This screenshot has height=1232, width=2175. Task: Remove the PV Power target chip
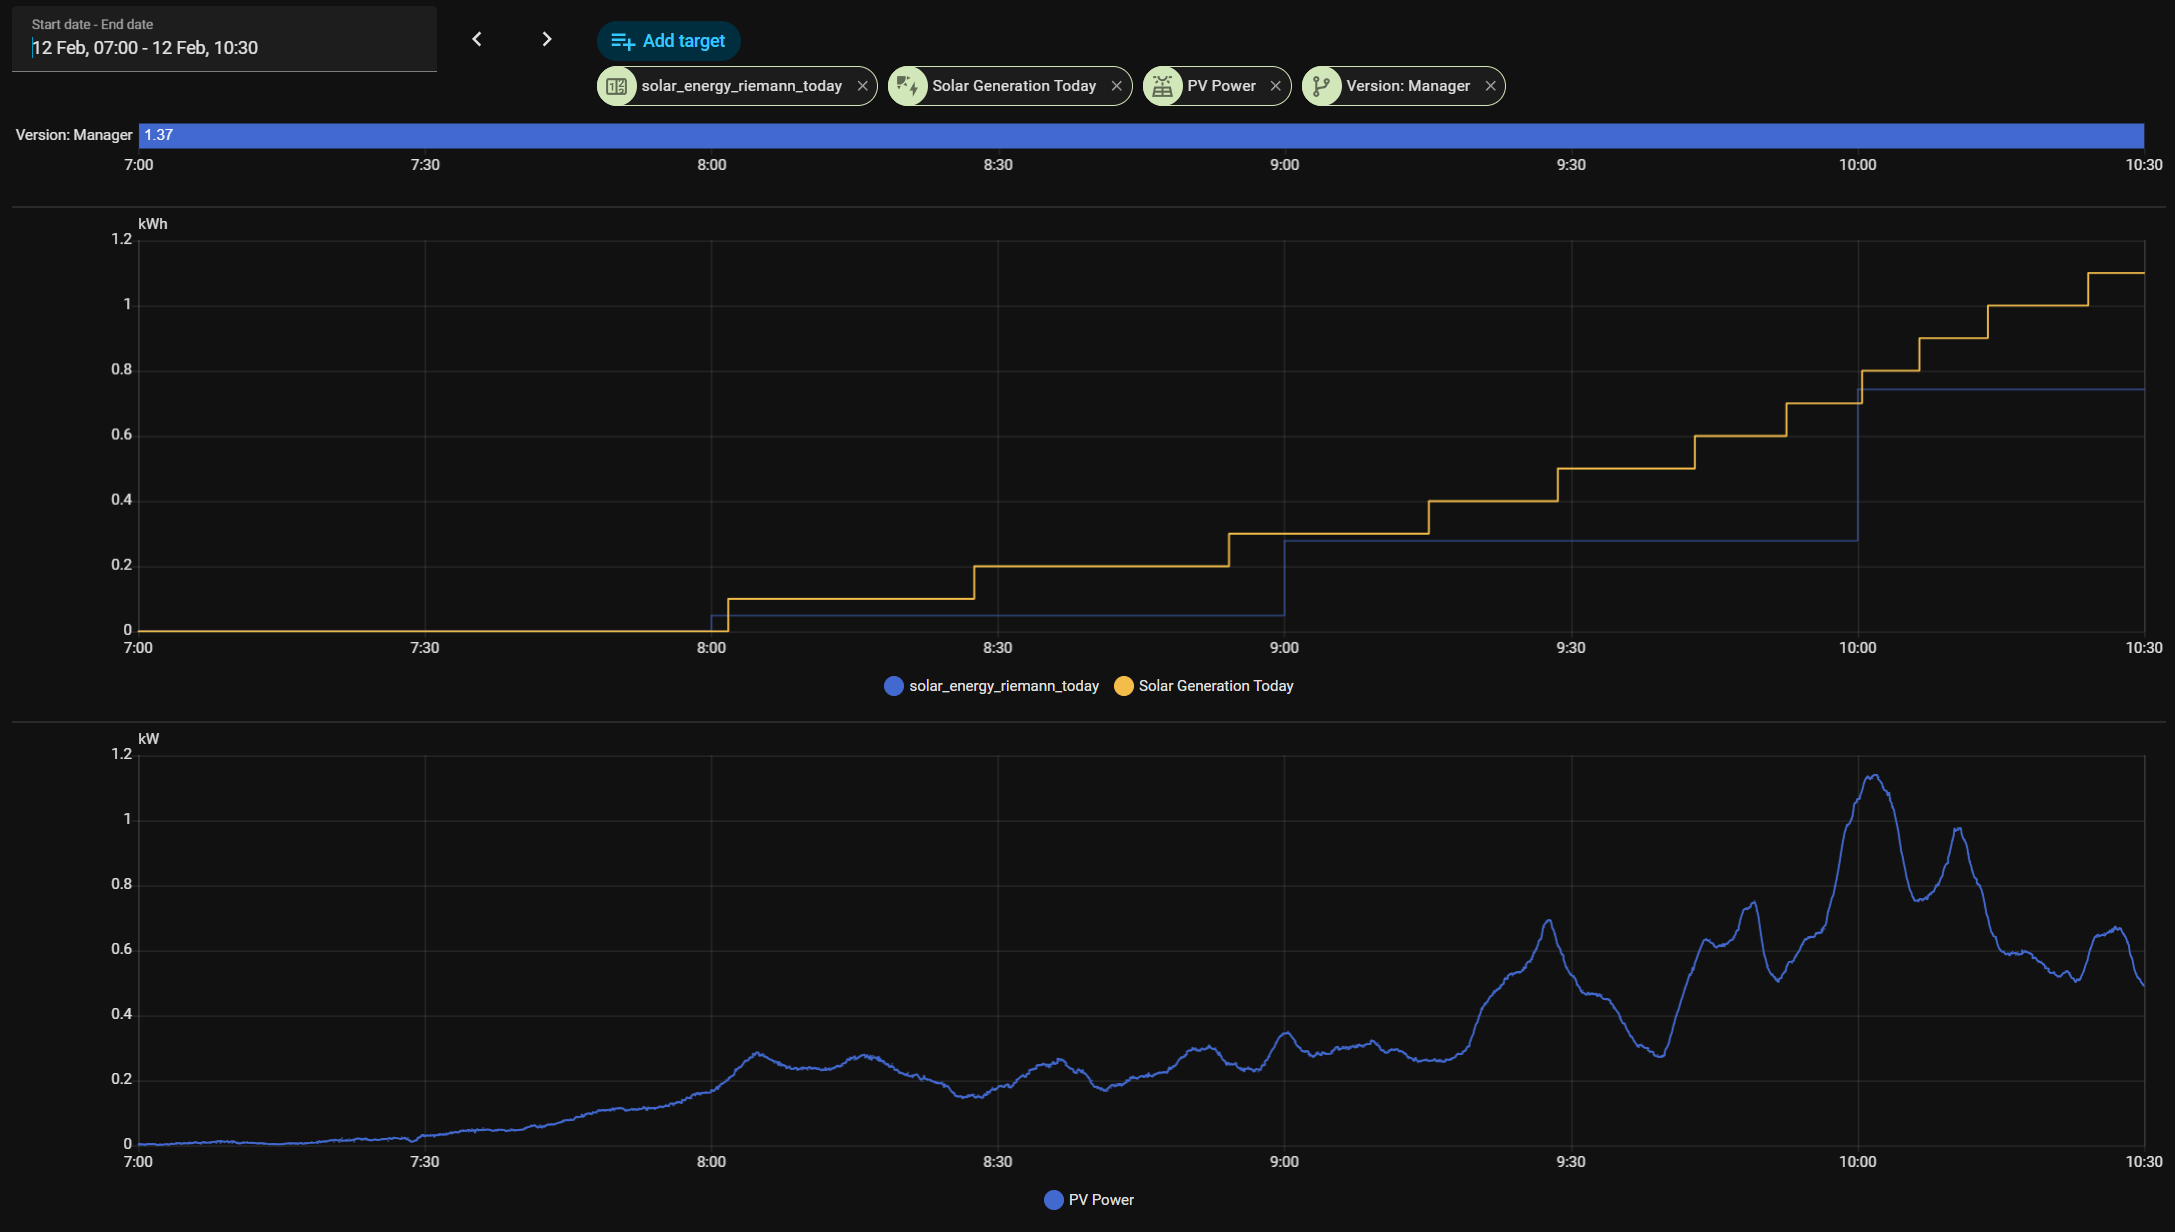[x=1275, y=86]
